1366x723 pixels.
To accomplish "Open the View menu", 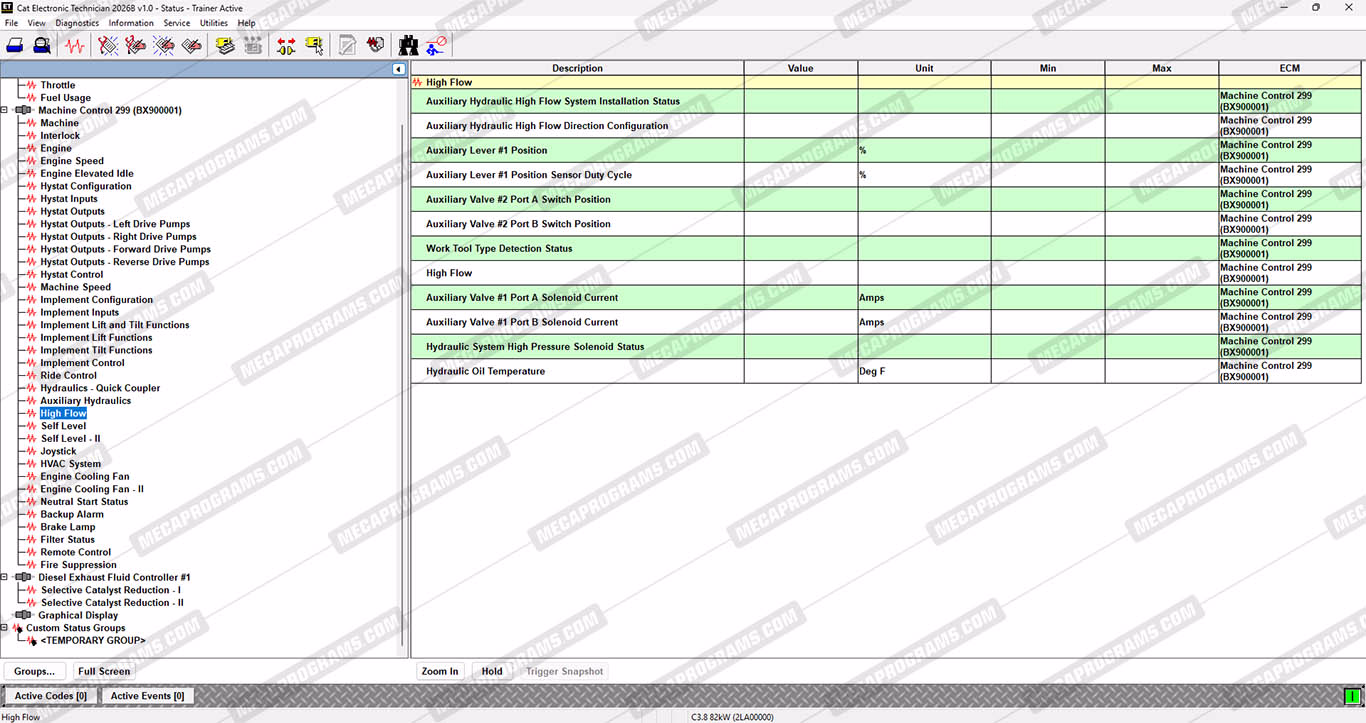I will [x=37, y=23].
